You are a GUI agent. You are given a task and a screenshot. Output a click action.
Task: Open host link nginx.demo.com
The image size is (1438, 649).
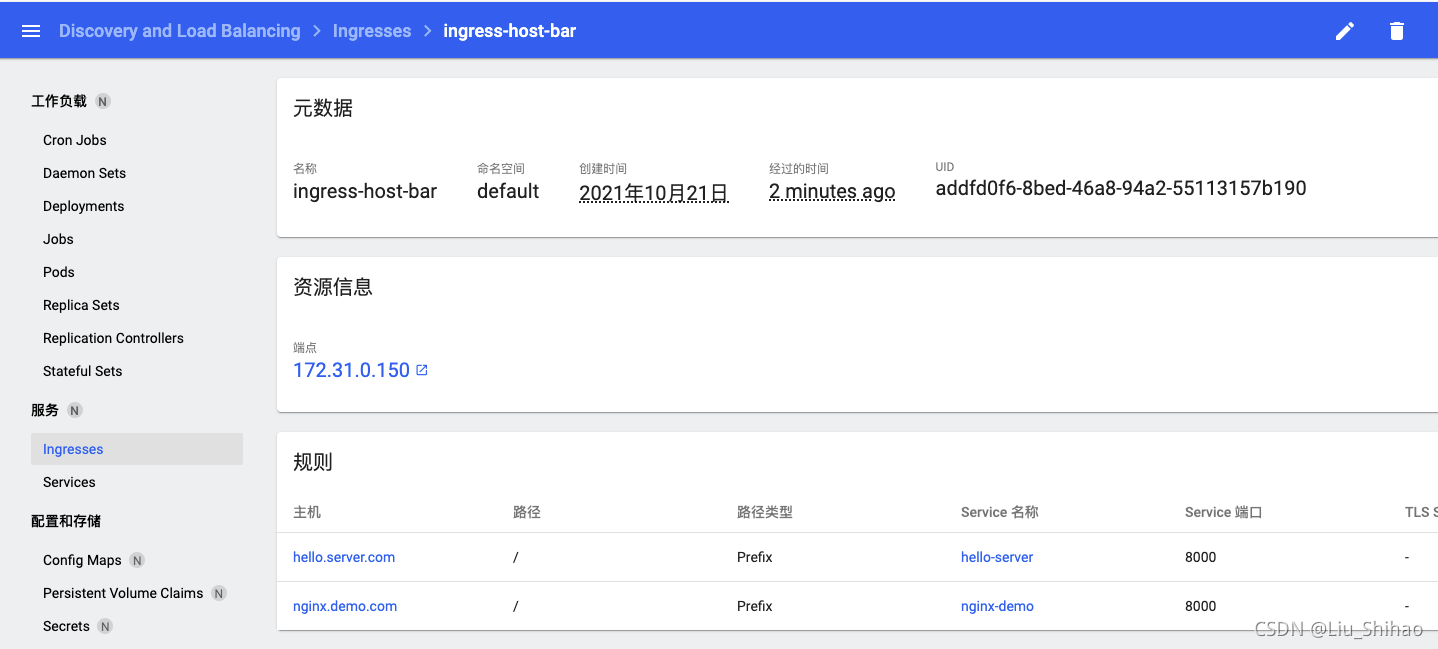pyautogui.click(x=345, y=606)
